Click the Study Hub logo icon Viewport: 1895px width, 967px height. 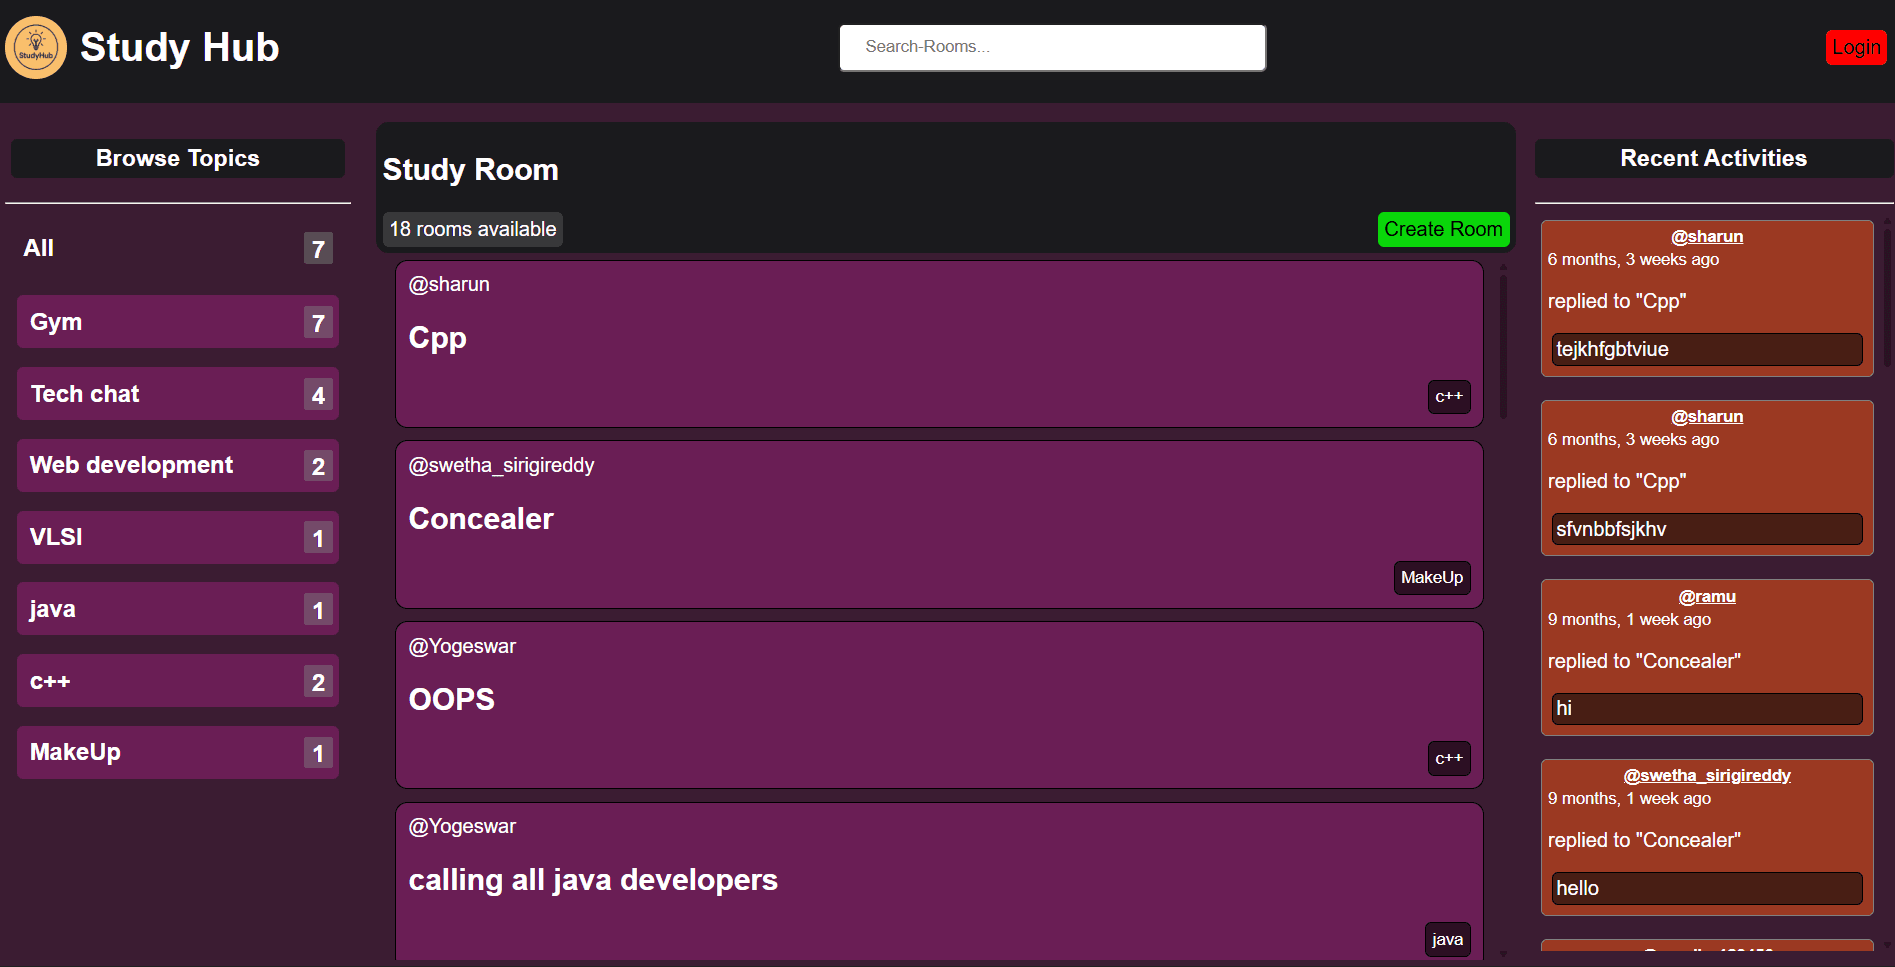[x=36, y=47]
